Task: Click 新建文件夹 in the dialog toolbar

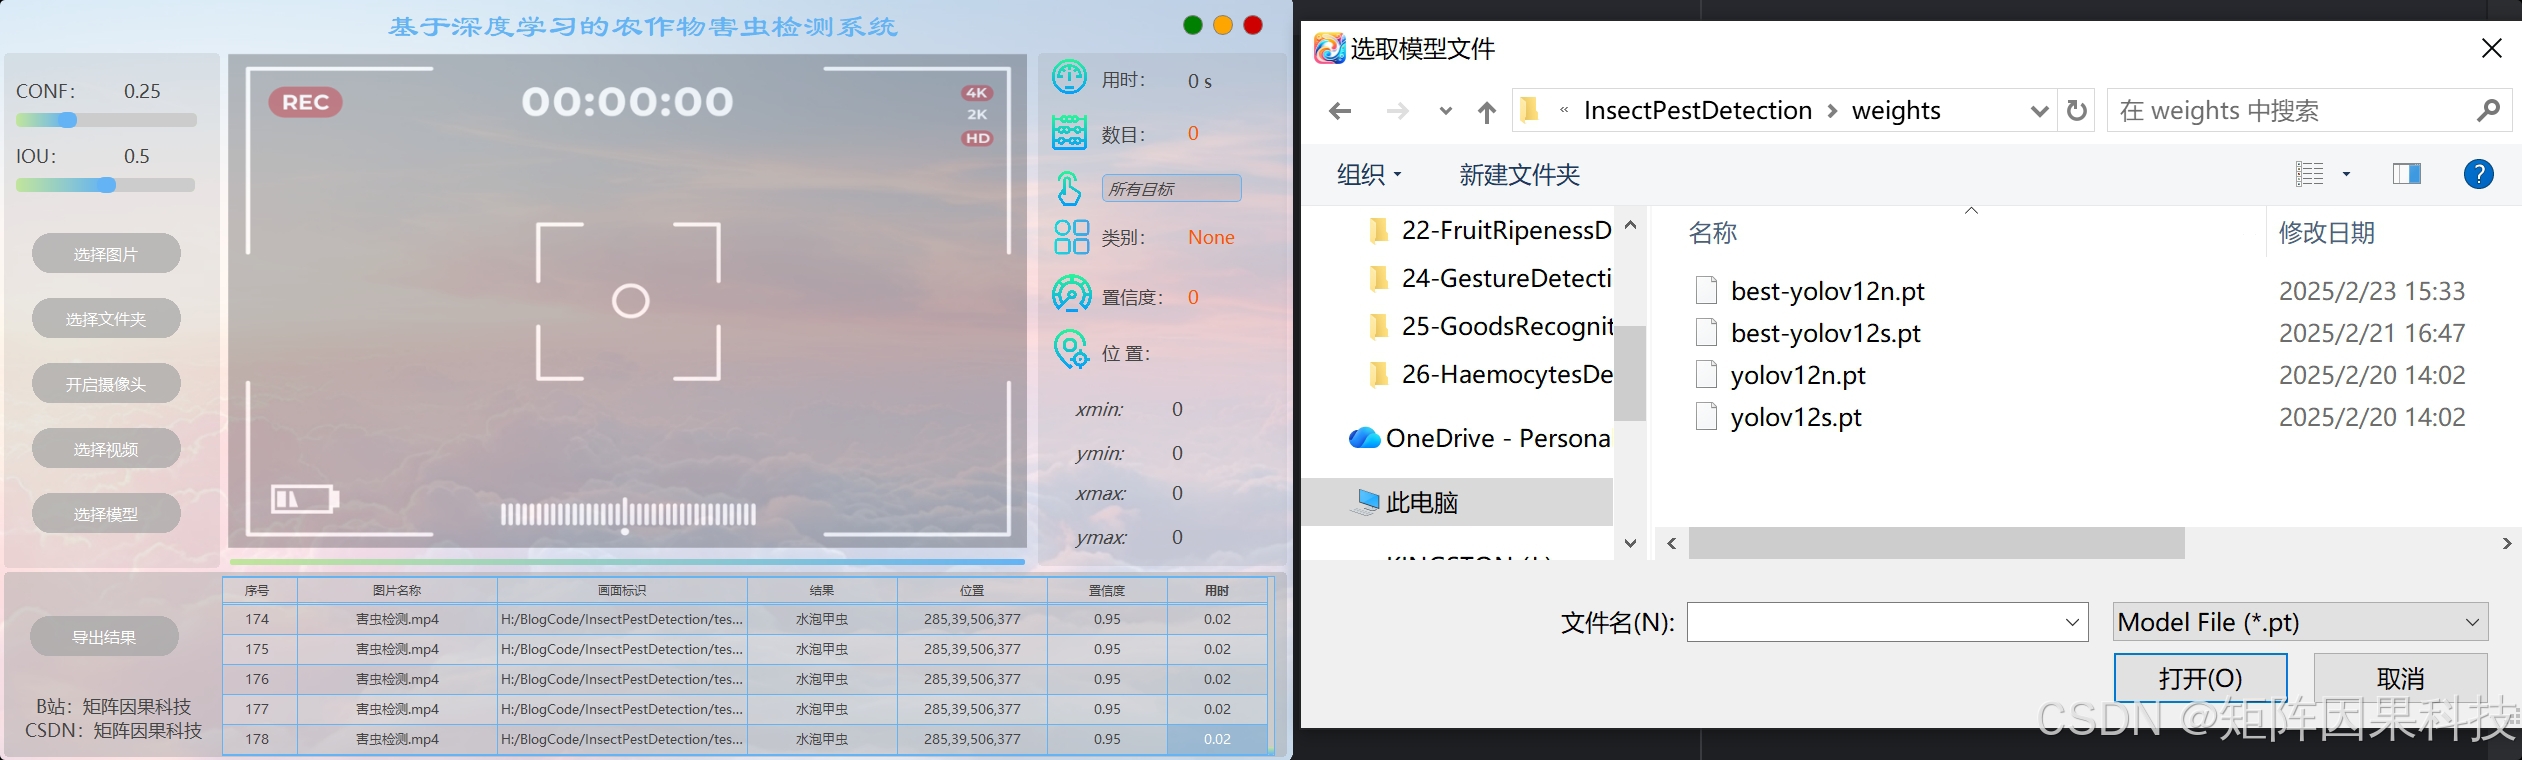Action: tap(1519, 175)
